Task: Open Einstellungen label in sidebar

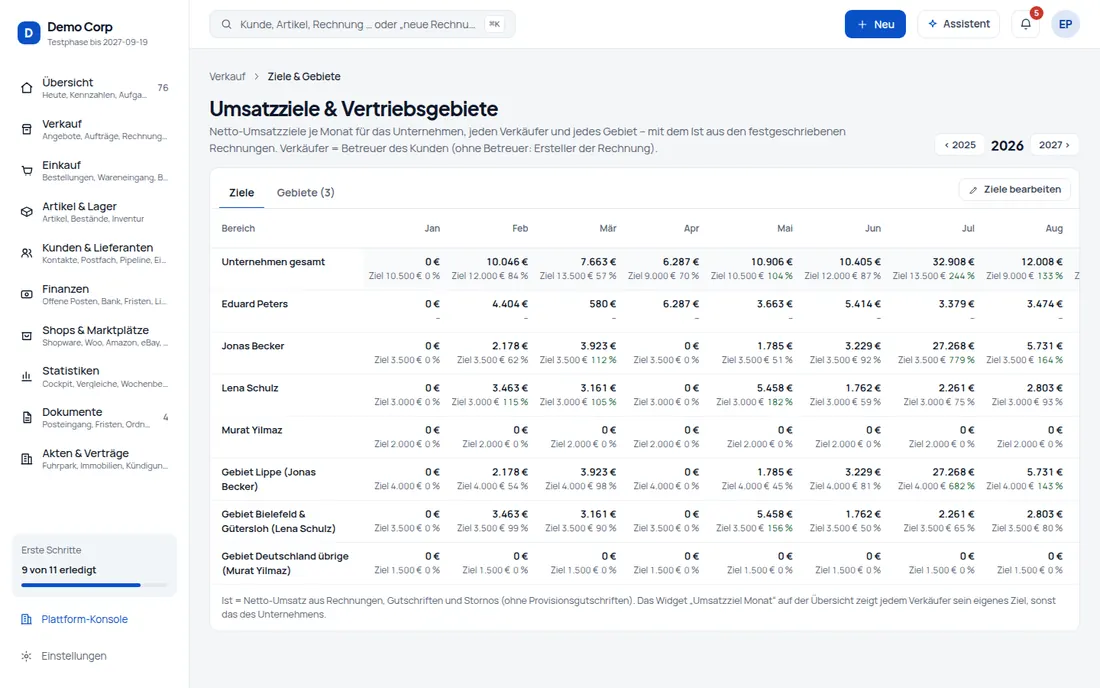Action: point(74,656)
